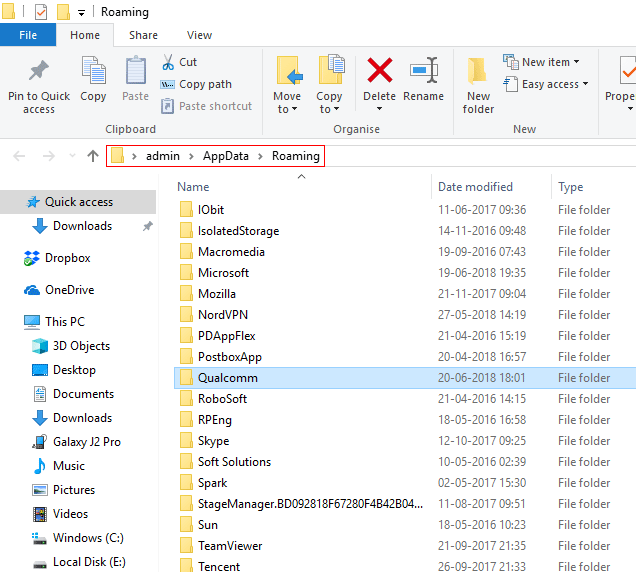Click Roaming in the address breadcrumb

click(x=296, y=156)
